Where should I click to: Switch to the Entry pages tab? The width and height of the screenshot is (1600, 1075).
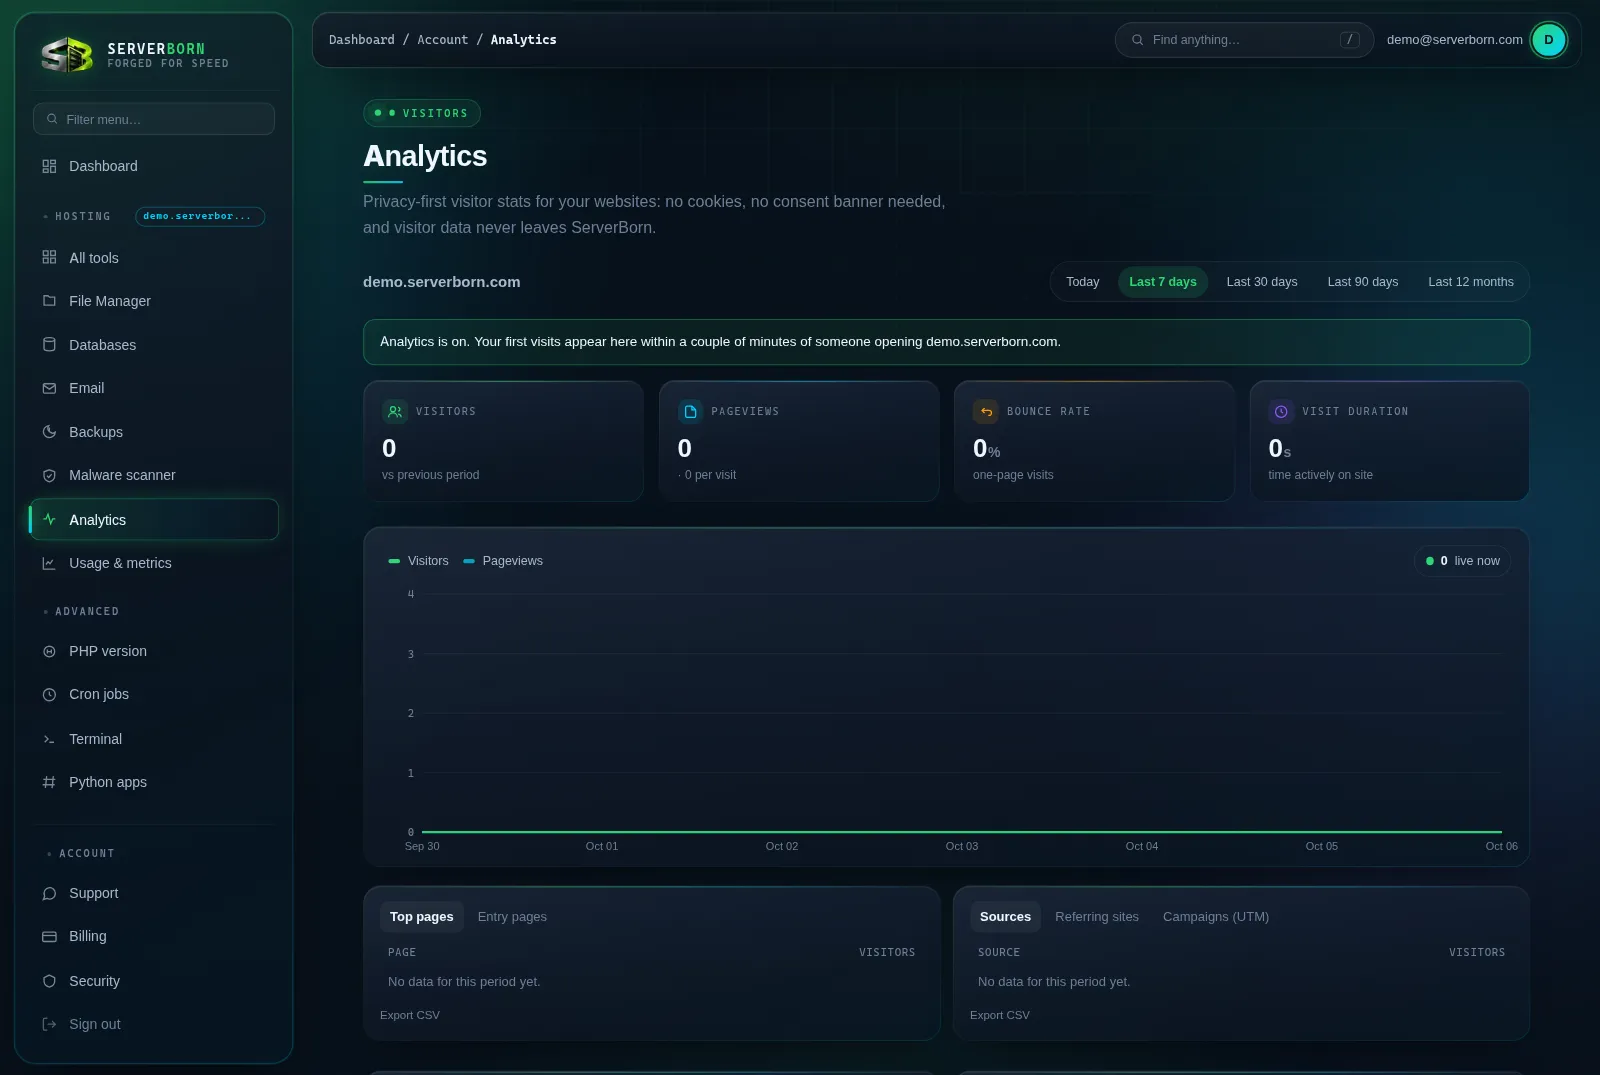512,917
